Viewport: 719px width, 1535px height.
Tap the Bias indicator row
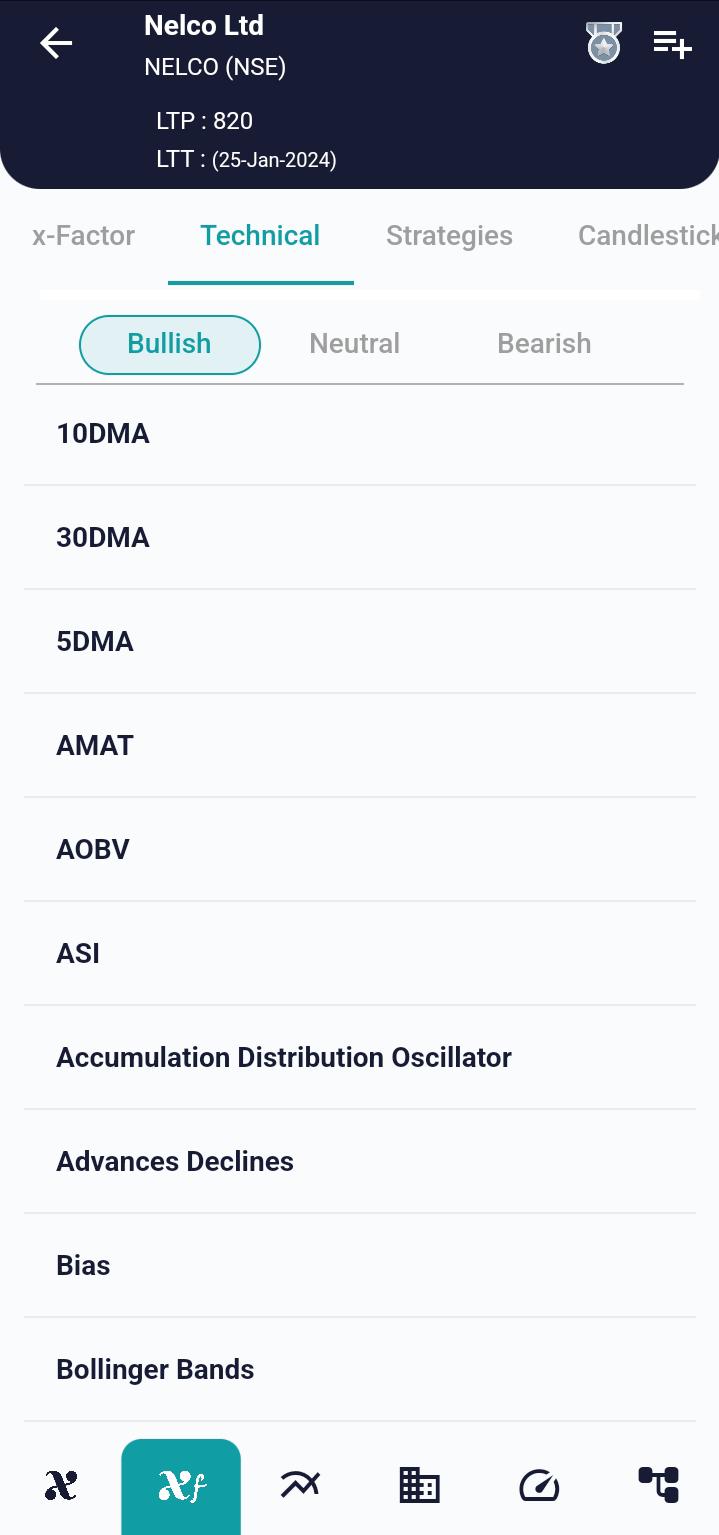tap(360, 1264)
